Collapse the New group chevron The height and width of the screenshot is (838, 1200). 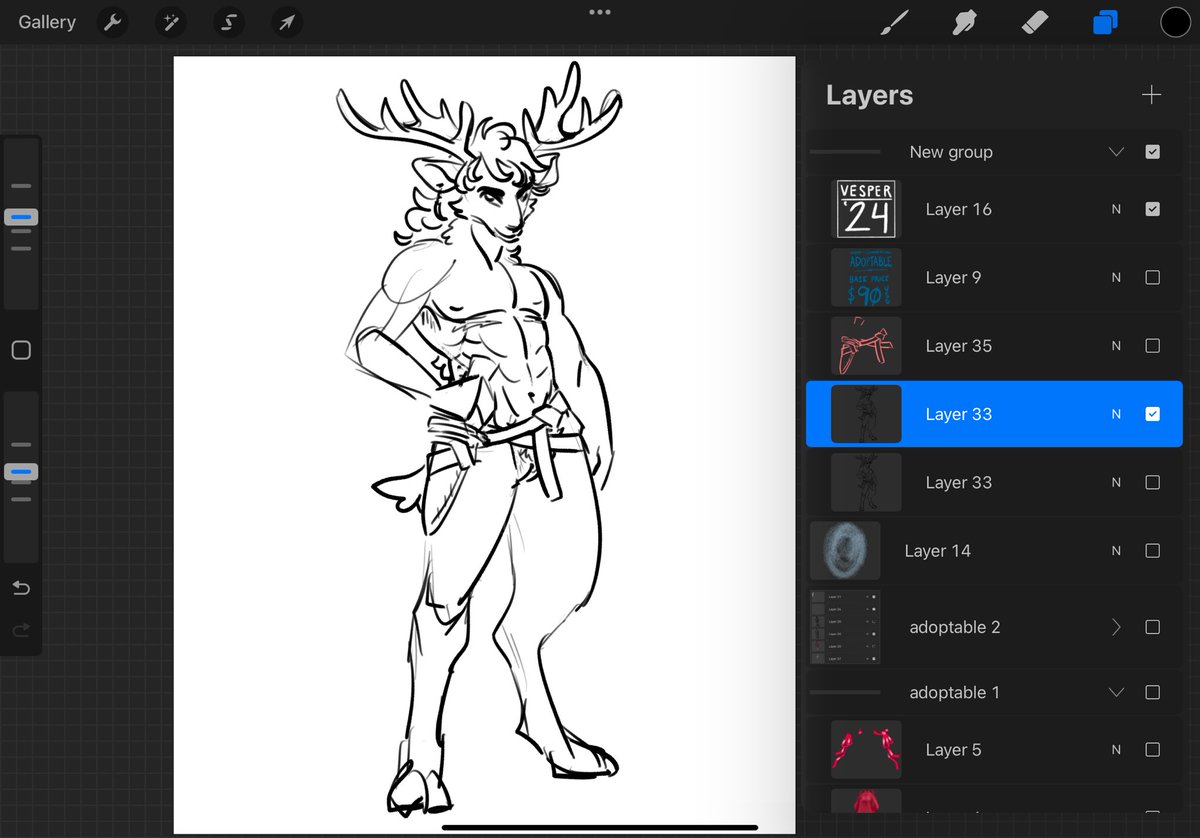click(x=1117, y=152)
